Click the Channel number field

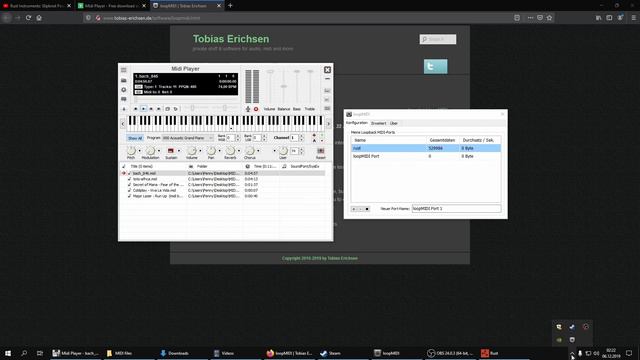coord(294,138)
